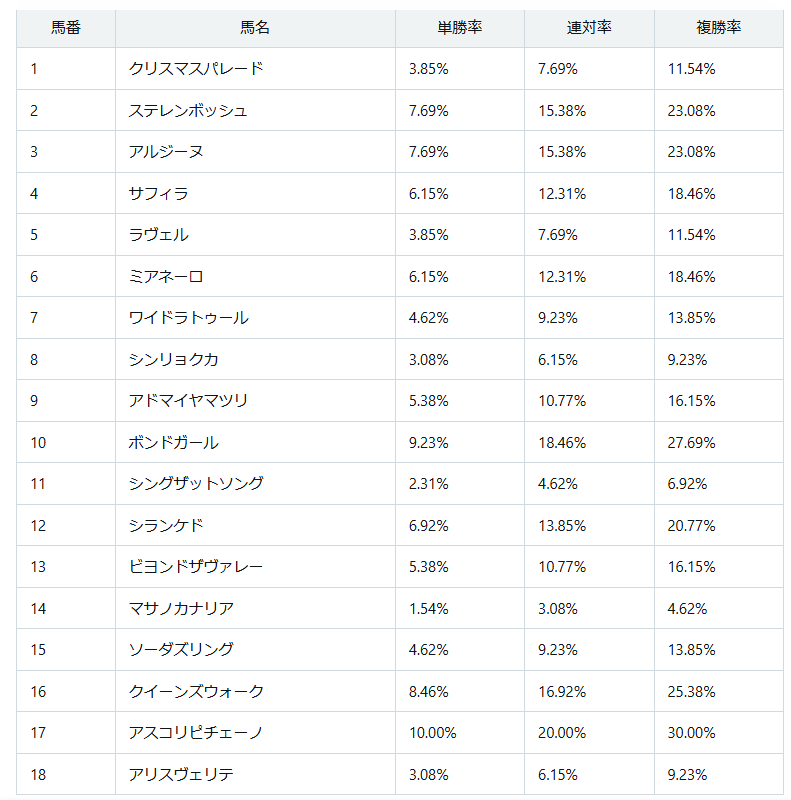Click the 30.00% place rate cell
The width and height of the screenshot is (791, 800).
(719, 733)
